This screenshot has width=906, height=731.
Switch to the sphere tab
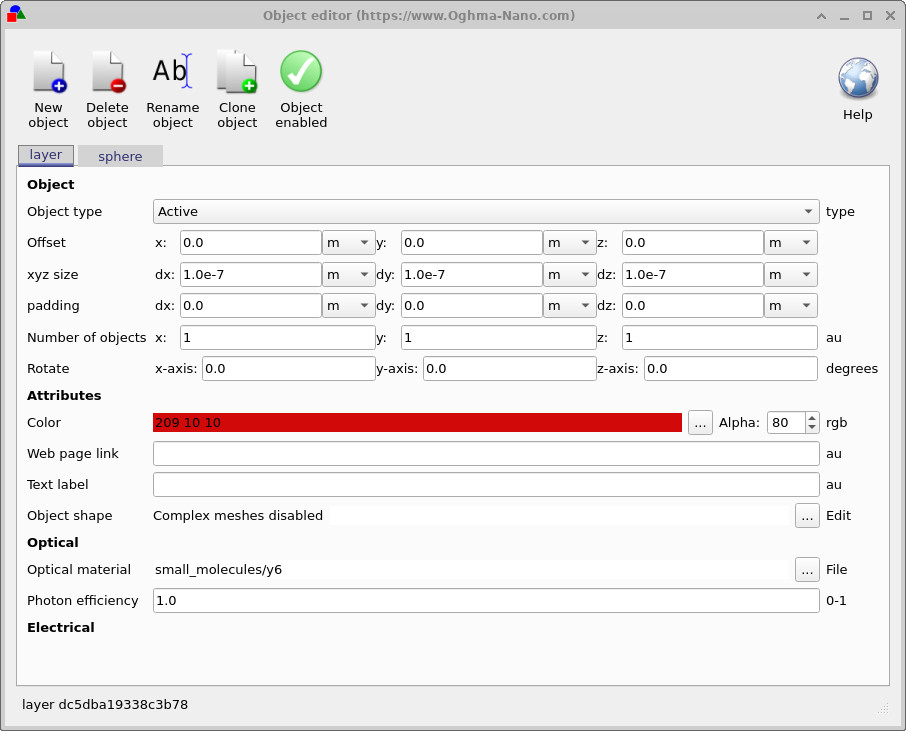pyautogui.click(x=120, y=156)
